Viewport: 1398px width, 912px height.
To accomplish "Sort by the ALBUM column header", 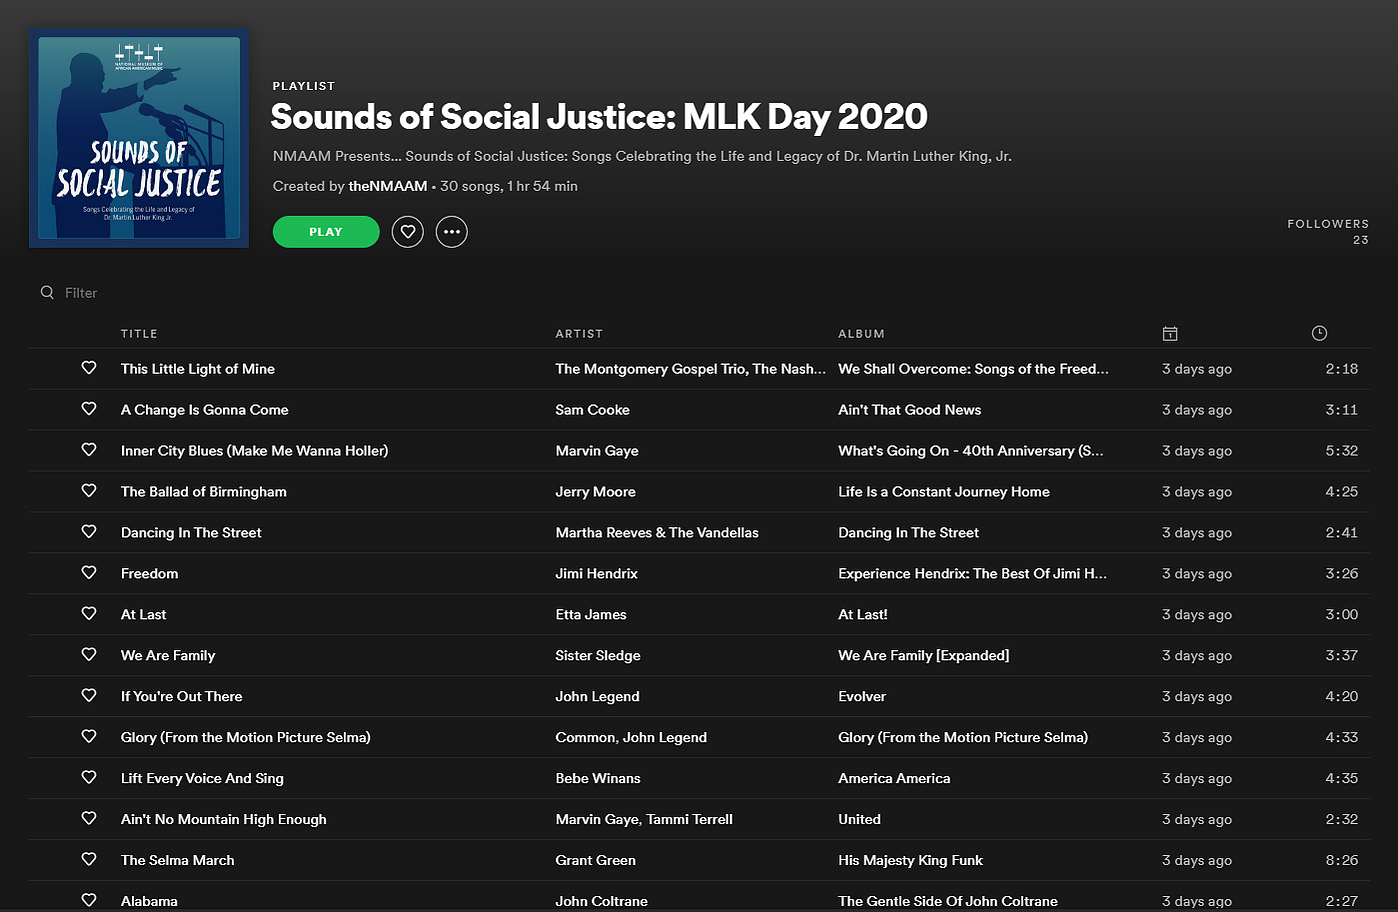I will click(861, 334).
